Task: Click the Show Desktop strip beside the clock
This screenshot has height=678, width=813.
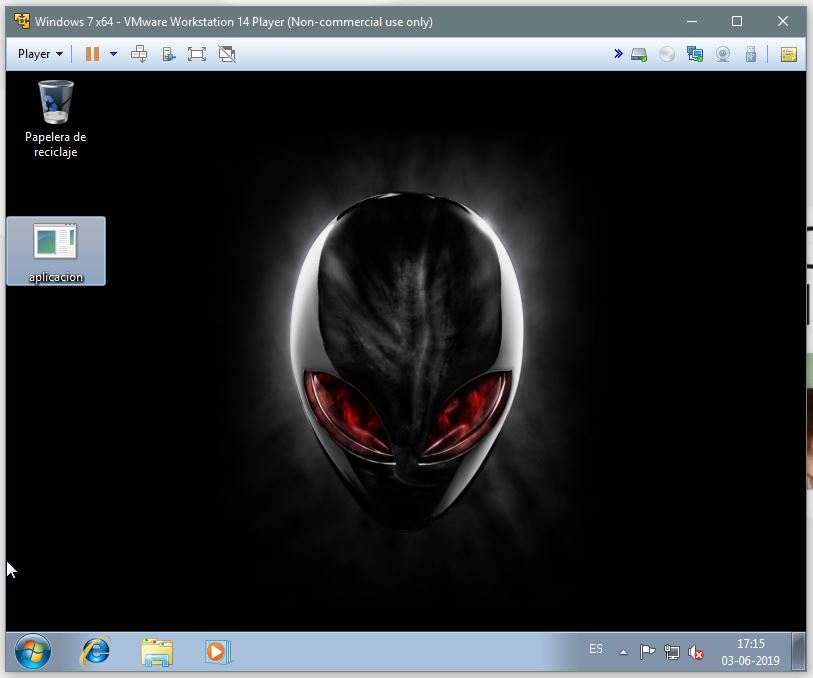Action: tap(798, 652)
